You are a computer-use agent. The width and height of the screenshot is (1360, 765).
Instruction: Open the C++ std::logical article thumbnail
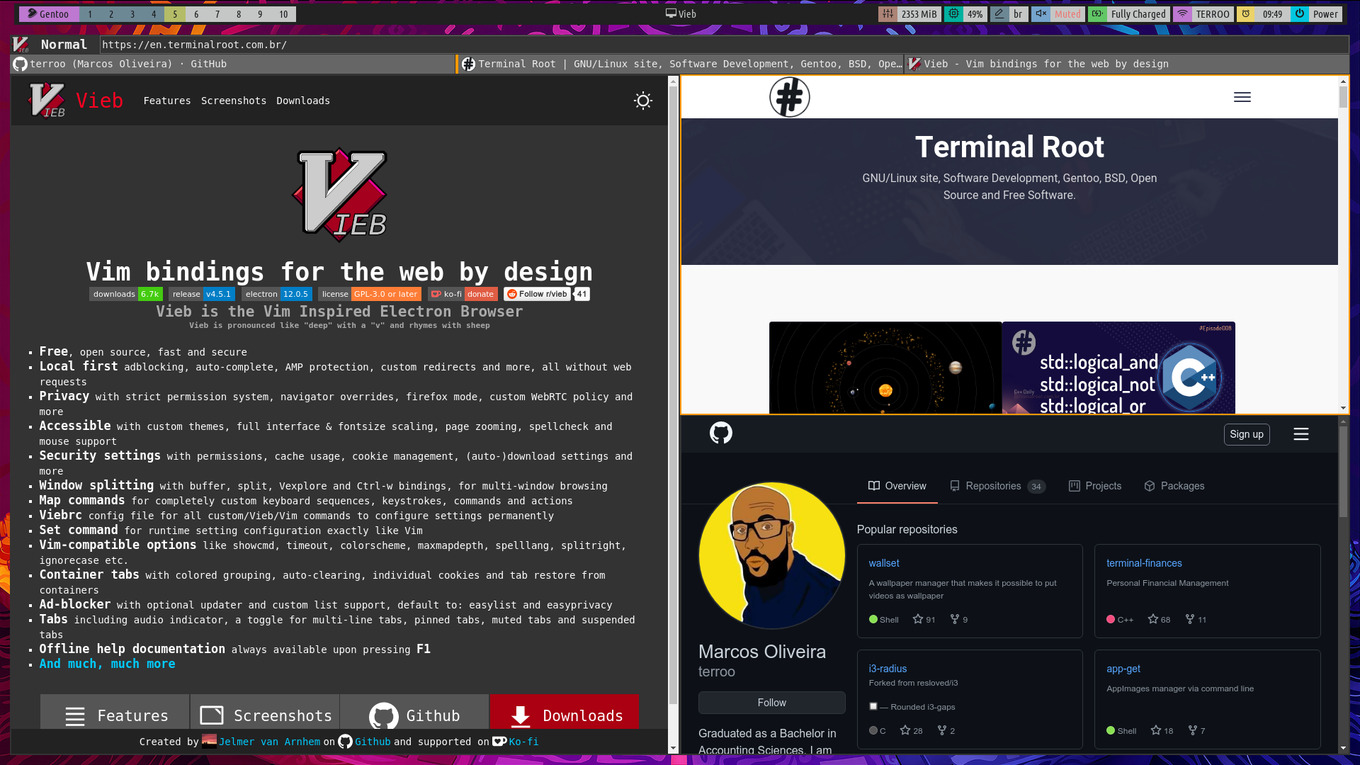coord(1118,367)
